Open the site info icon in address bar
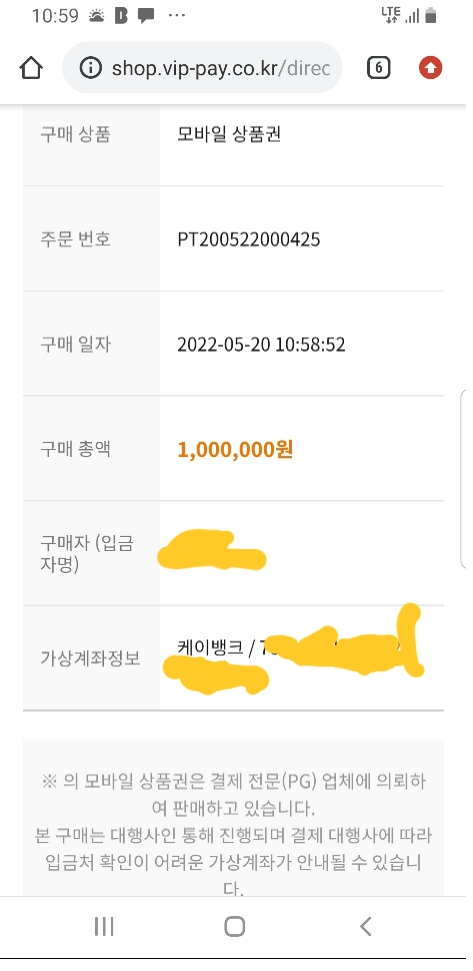Viewport: 473px width, 971px height. [91, 67]
